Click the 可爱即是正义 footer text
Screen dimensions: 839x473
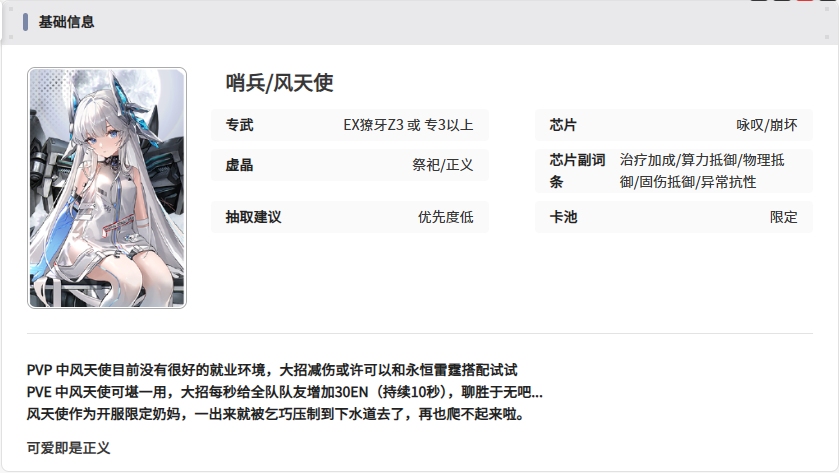[x=68, y=447]
